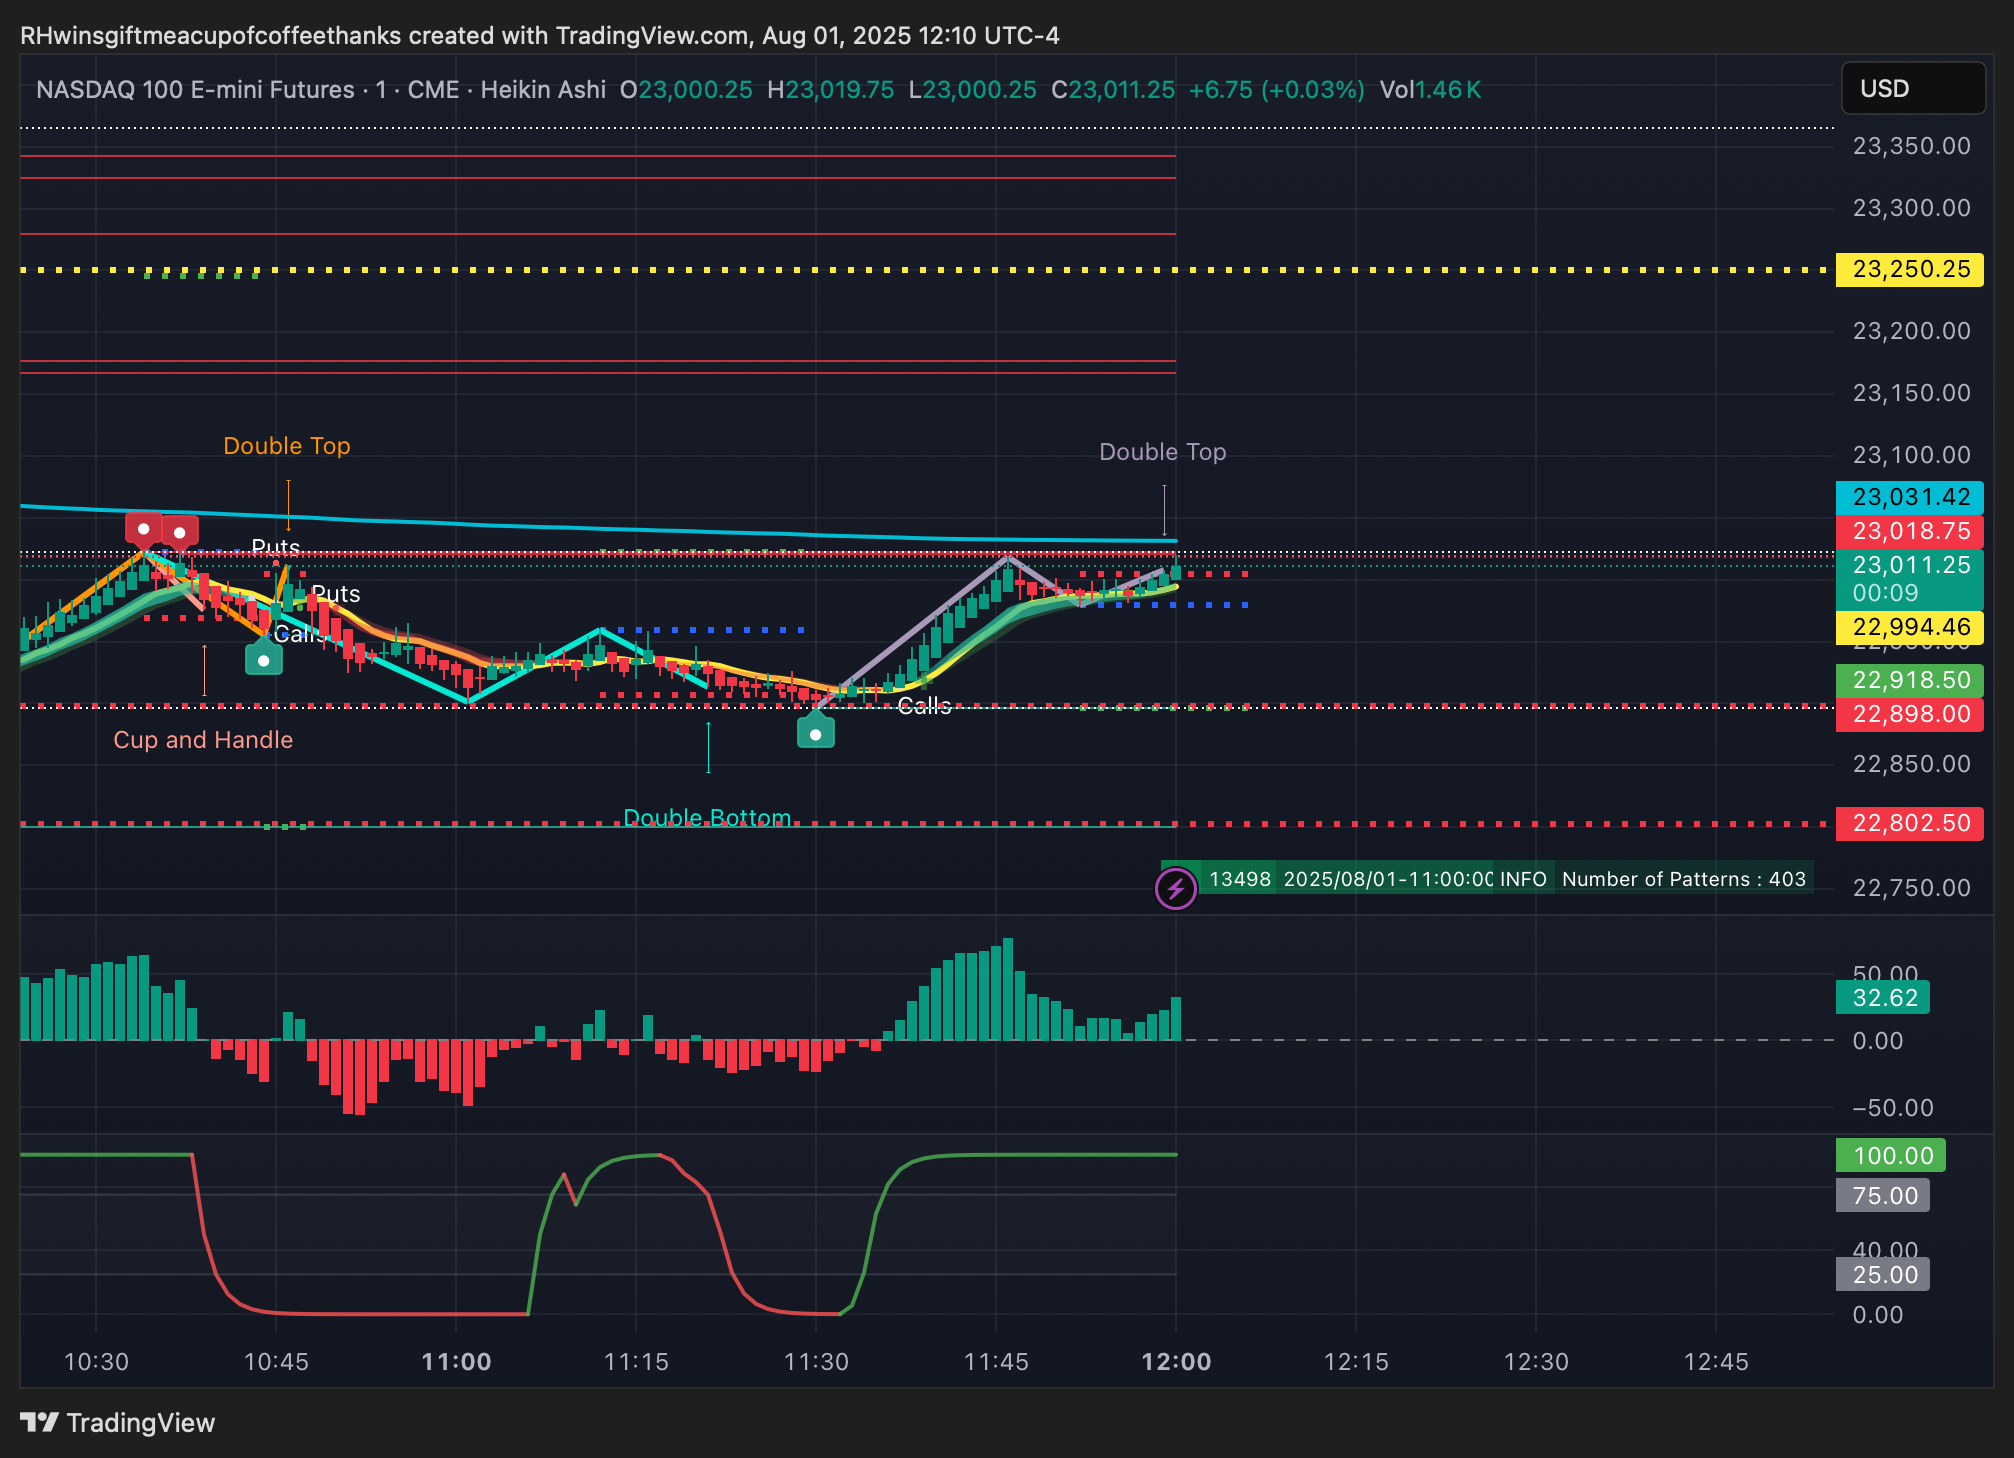Click the red 22,898.00 price label
2014x1458 pixels.
(x=1910, y=714)
